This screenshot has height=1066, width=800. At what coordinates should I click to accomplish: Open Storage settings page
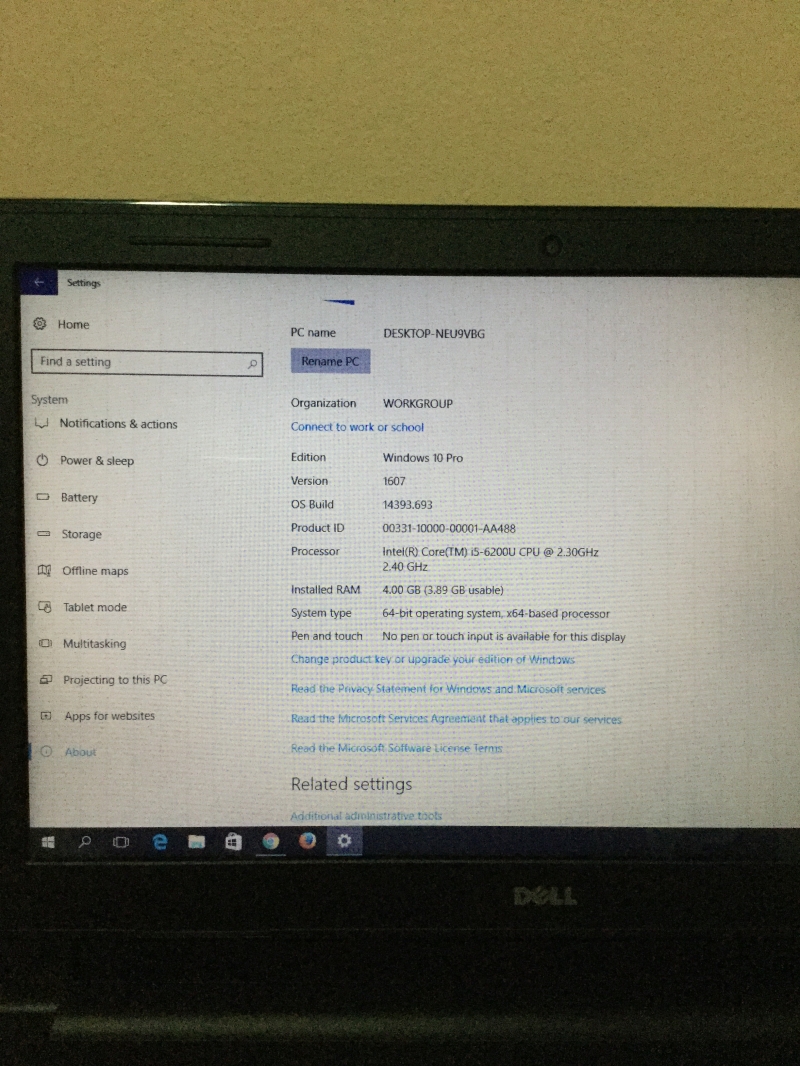[x=81, y=535]
